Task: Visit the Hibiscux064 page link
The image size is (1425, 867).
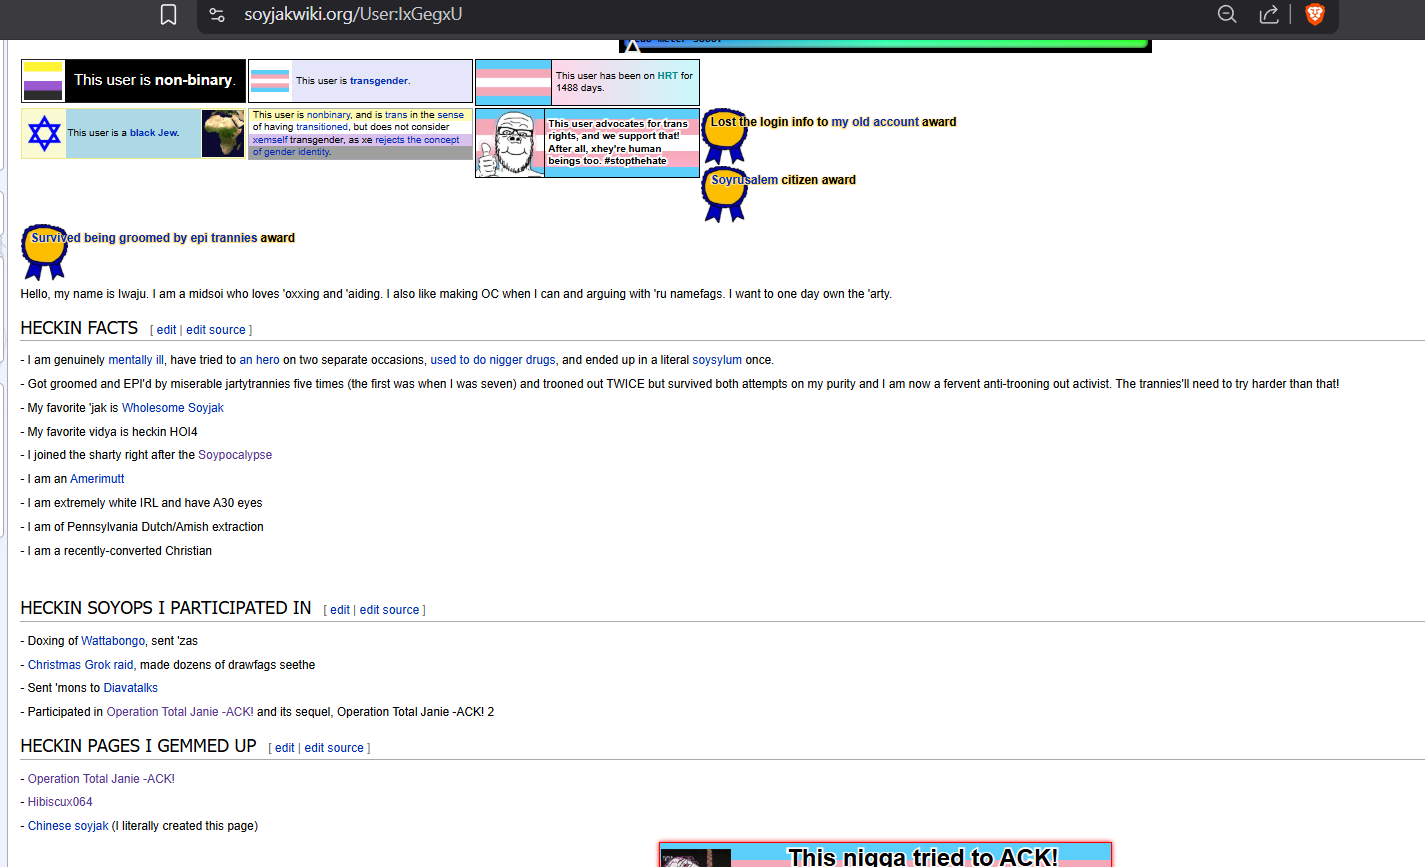Action: click(x=60, y=802)
